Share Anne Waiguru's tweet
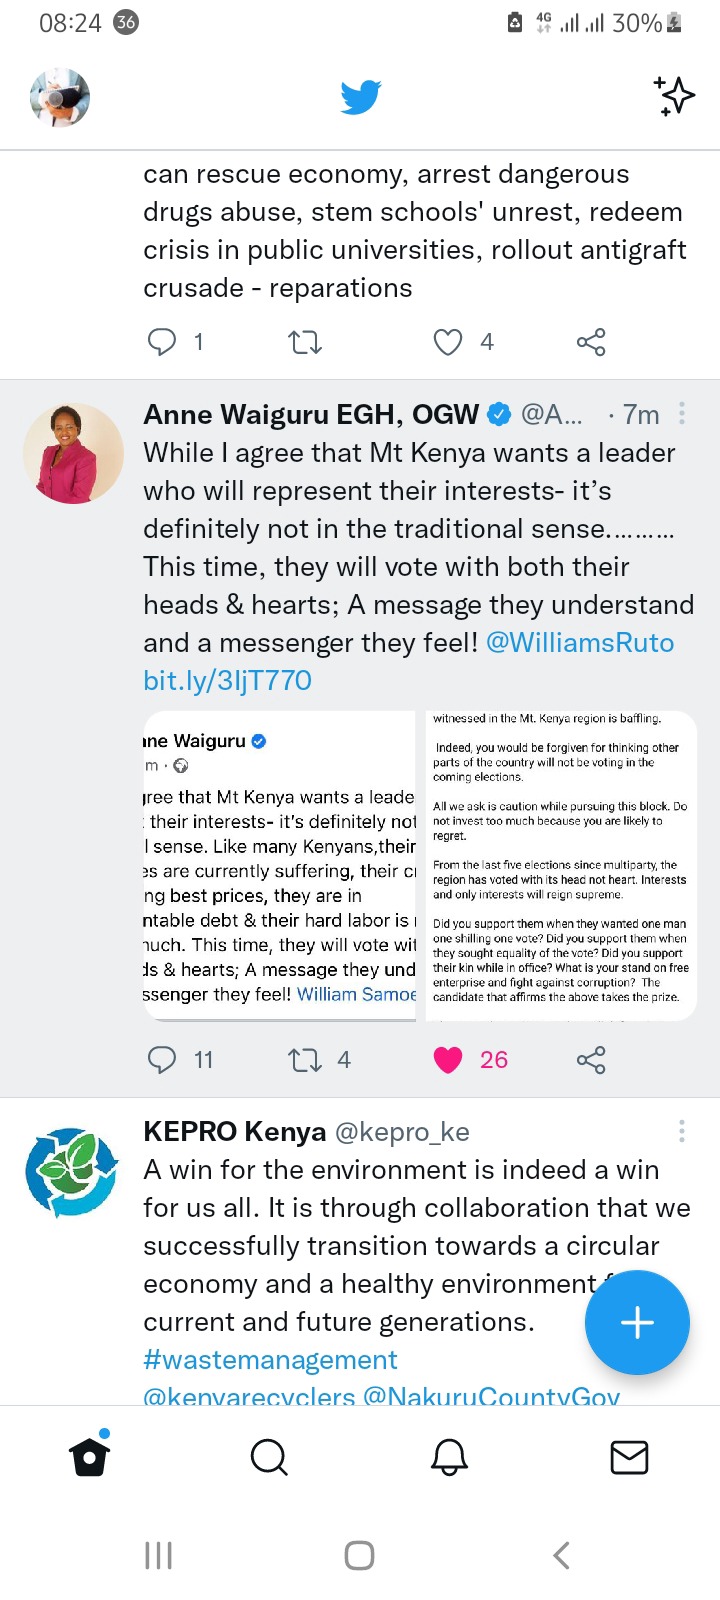This screenshot has height=1600, width=720. tap(591, 1060)
